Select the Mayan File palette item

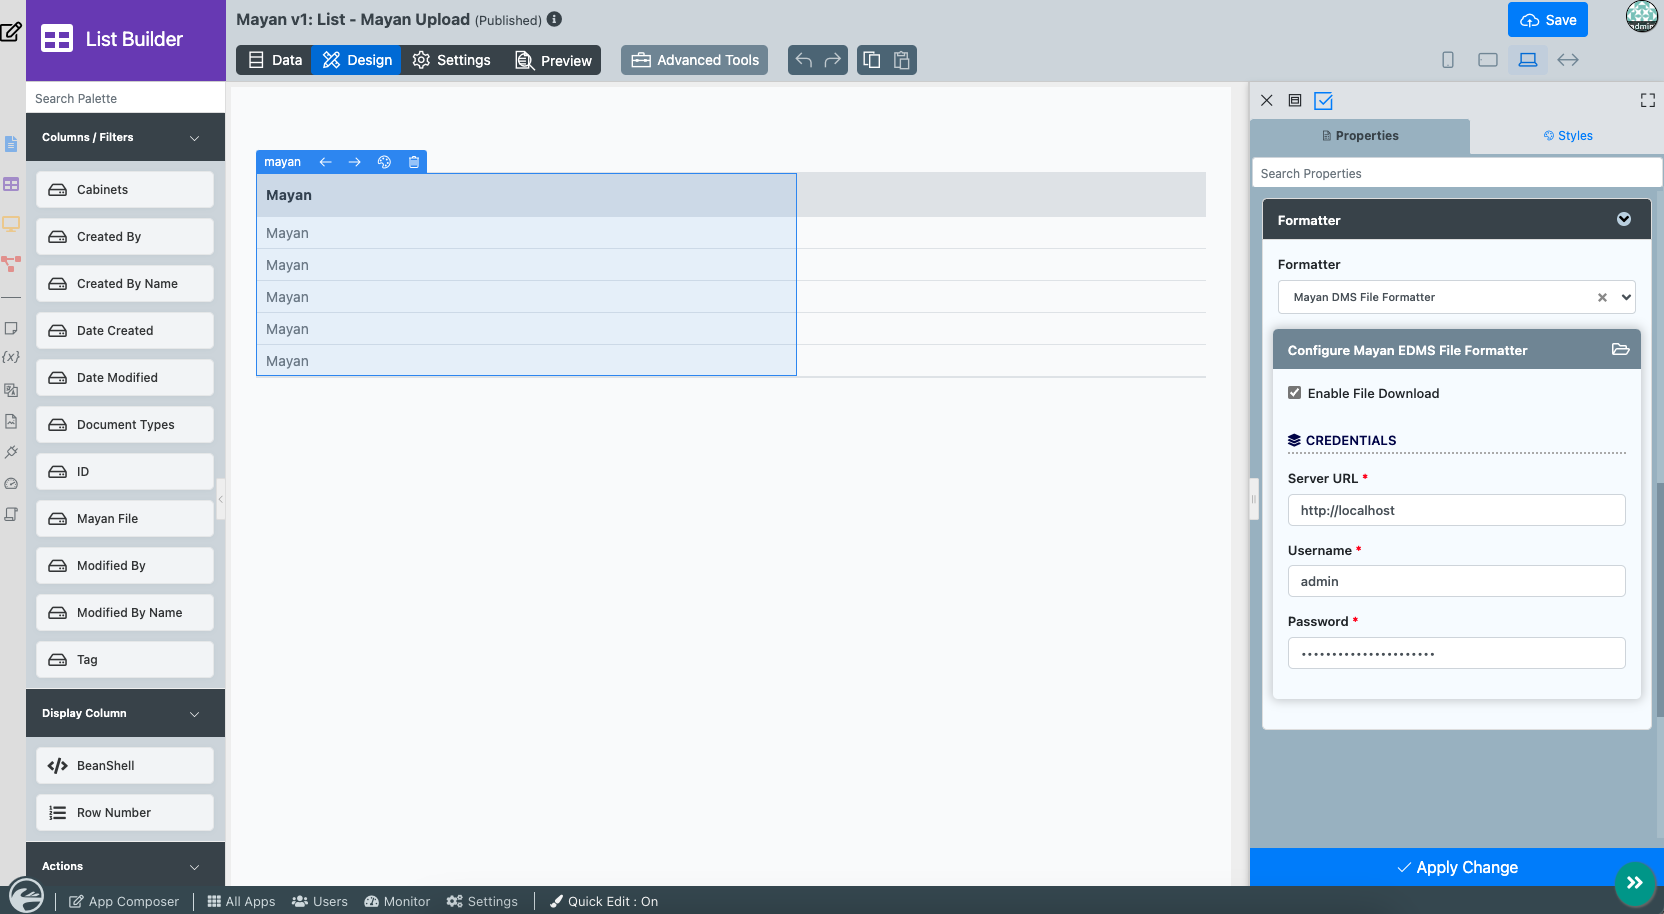click(125, 519)
